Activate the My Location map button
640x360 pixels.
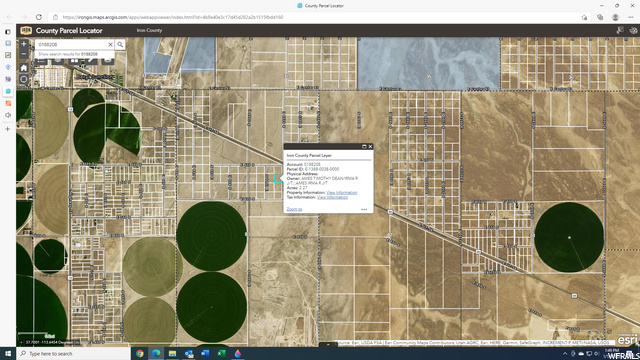24,80
